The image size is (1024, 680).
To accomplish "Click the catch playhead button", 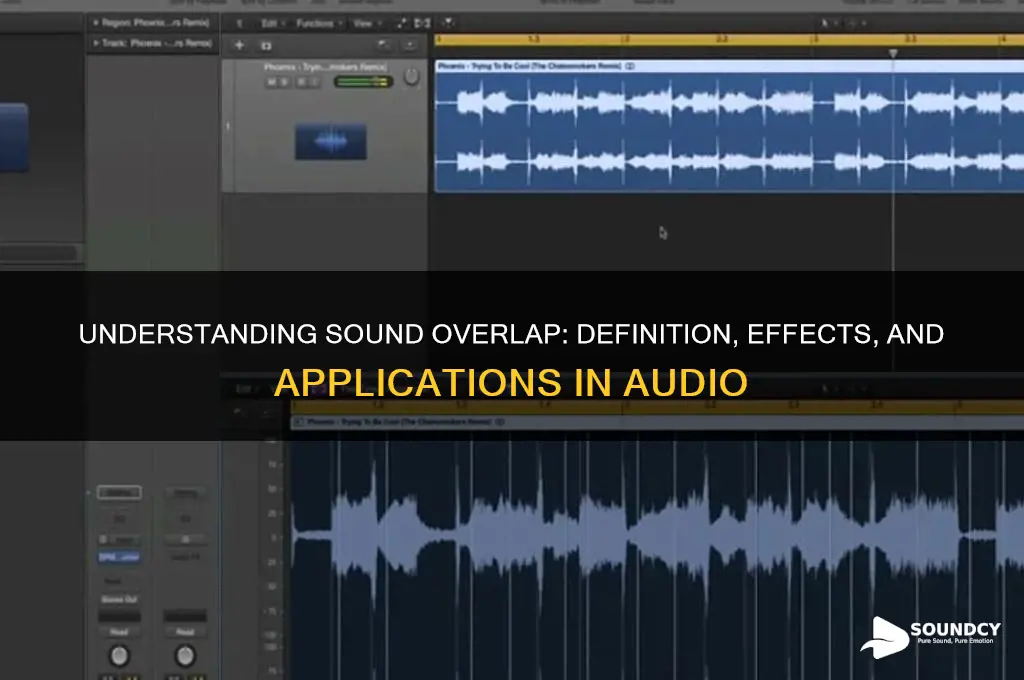I will 449,24.
